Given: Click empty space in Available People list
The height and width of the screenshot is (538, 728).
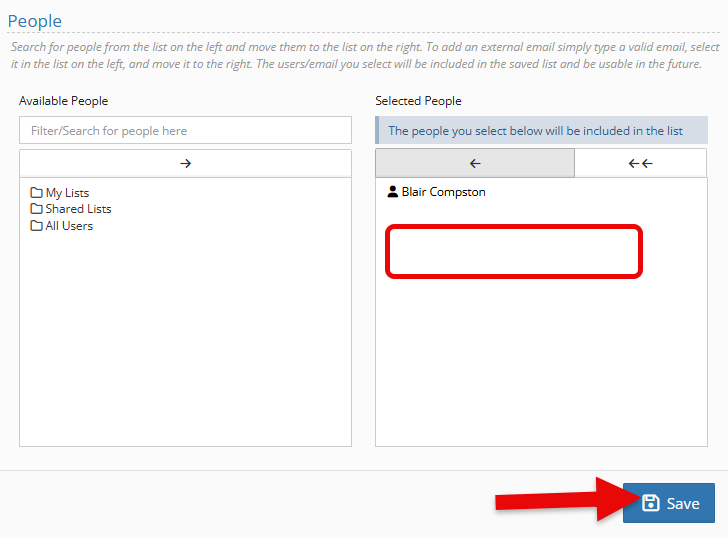Looking at the screenshot, I should [x=185, y=340].
